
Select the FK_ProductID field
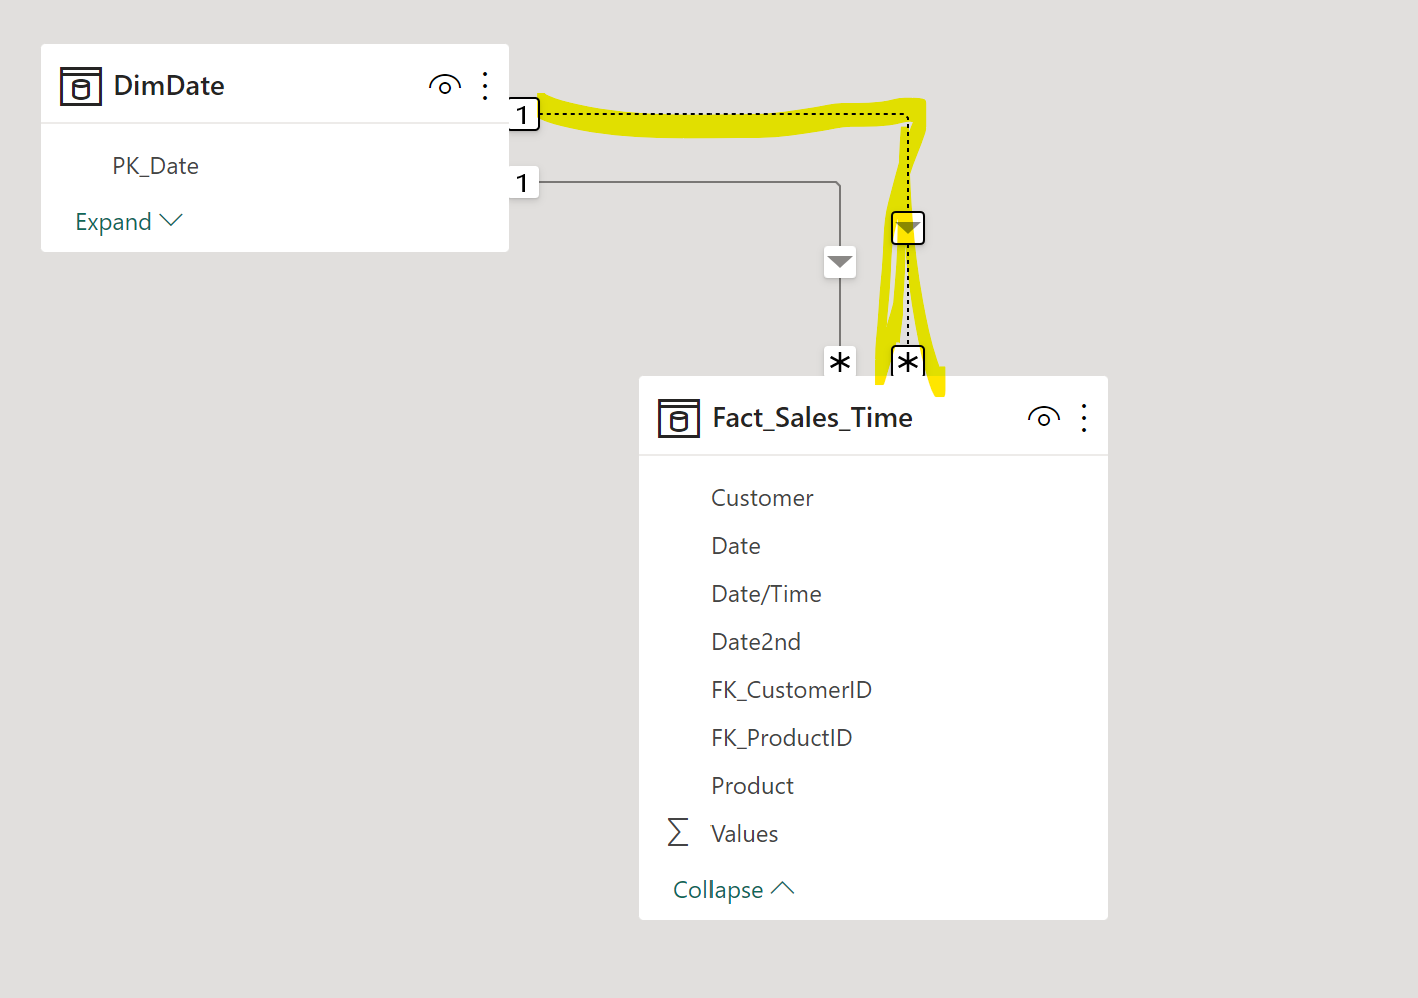click(781, 738)
